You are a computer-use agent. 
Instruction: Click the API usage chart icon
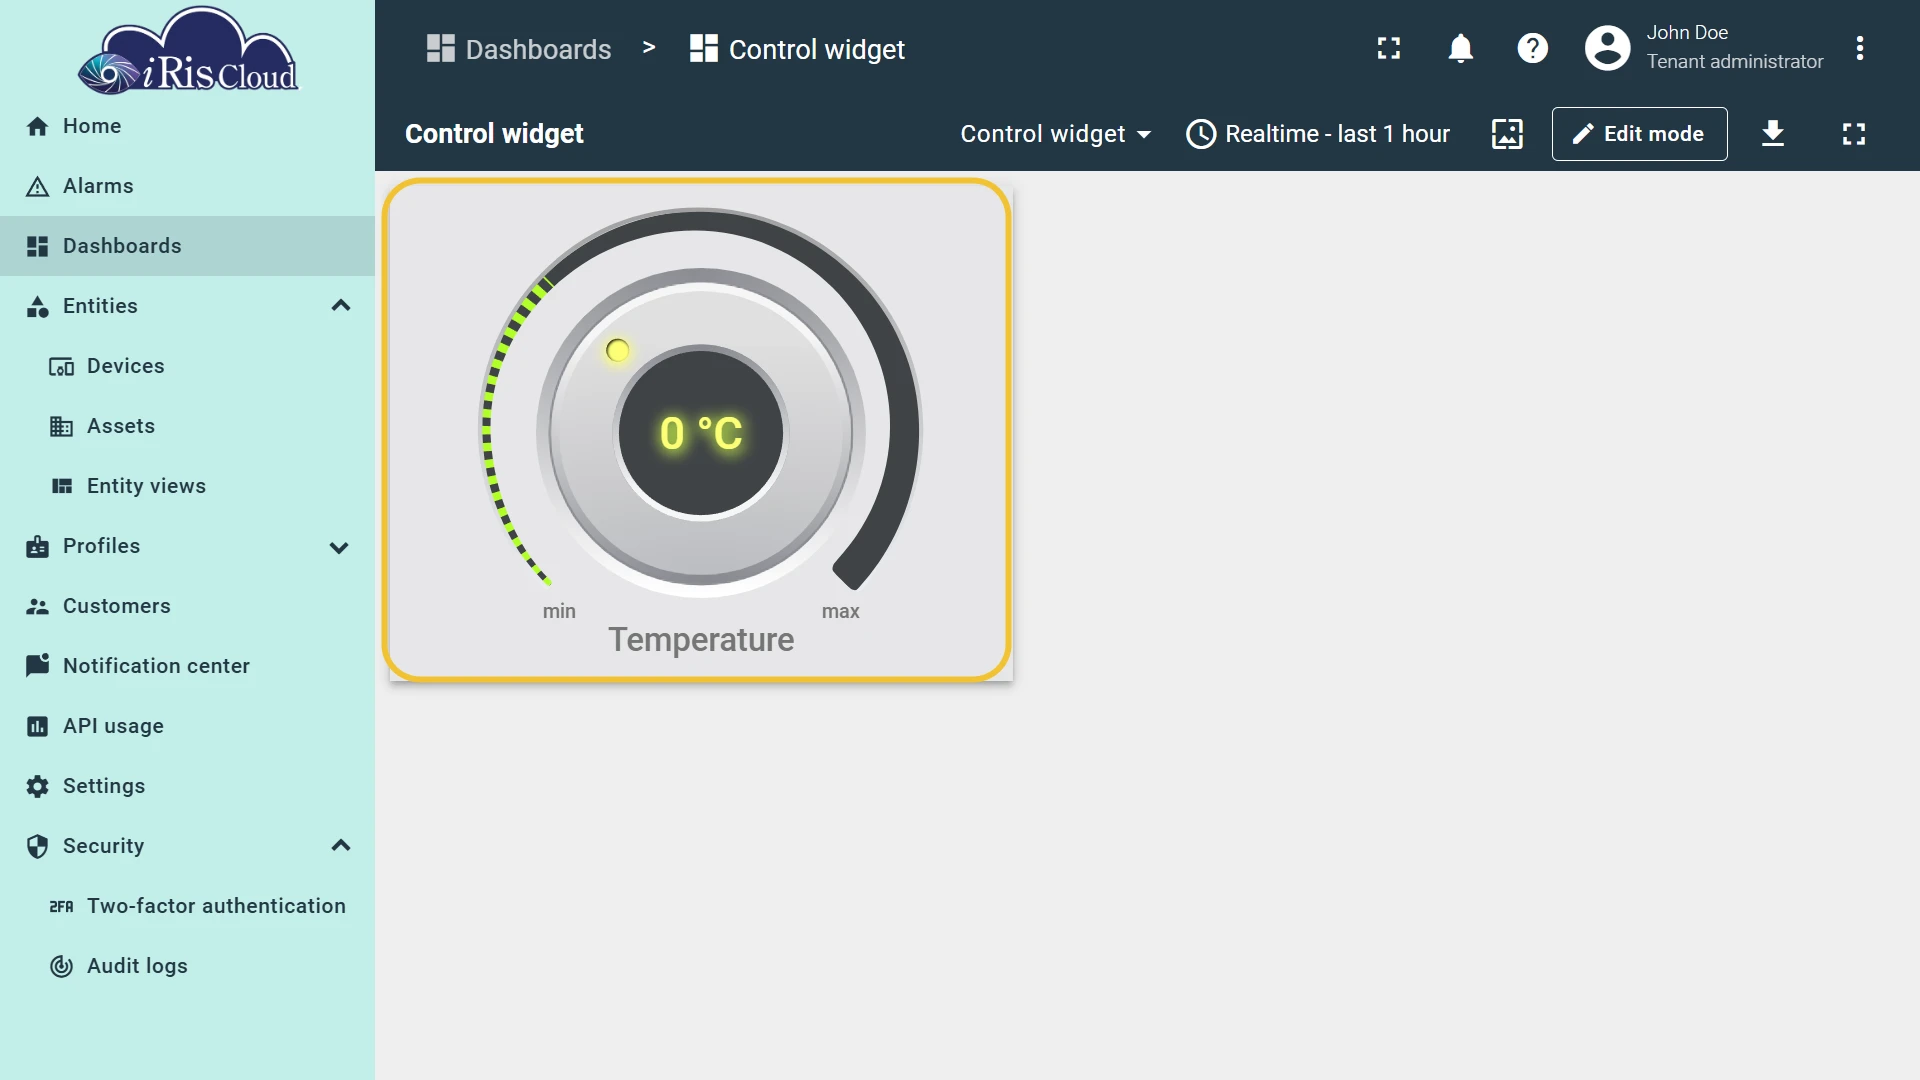pos(37,726)
